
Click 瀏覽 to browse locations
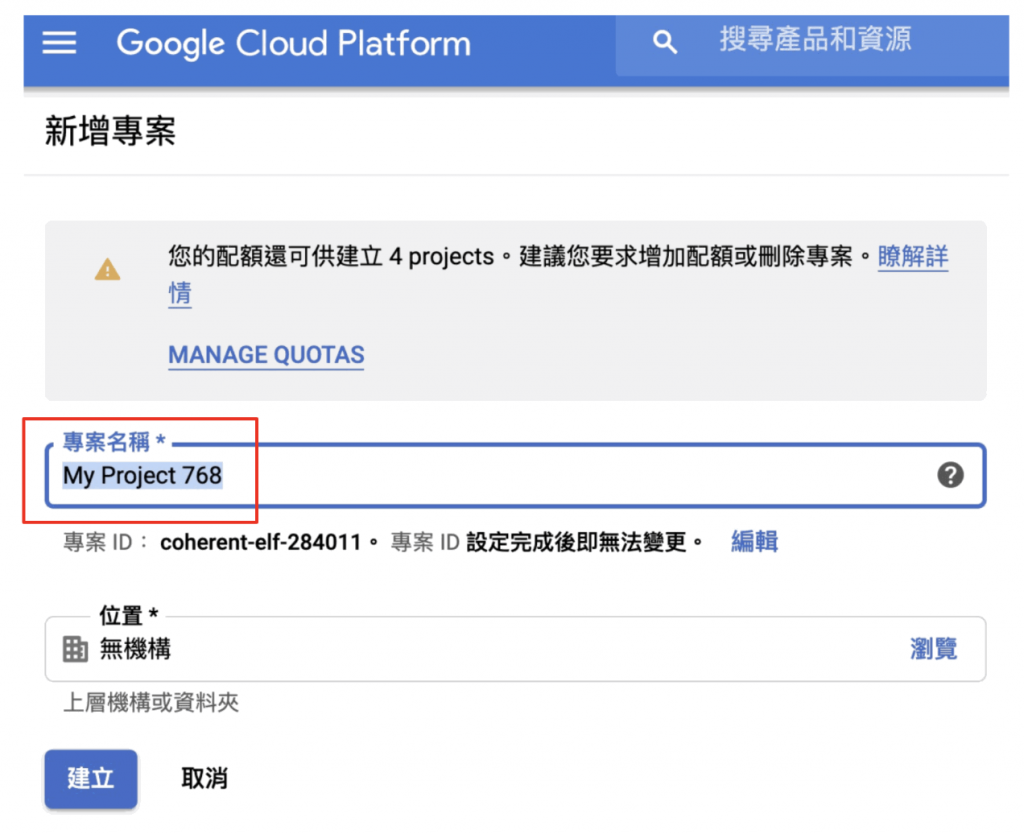pyautogui.click(x=933, y=649)
